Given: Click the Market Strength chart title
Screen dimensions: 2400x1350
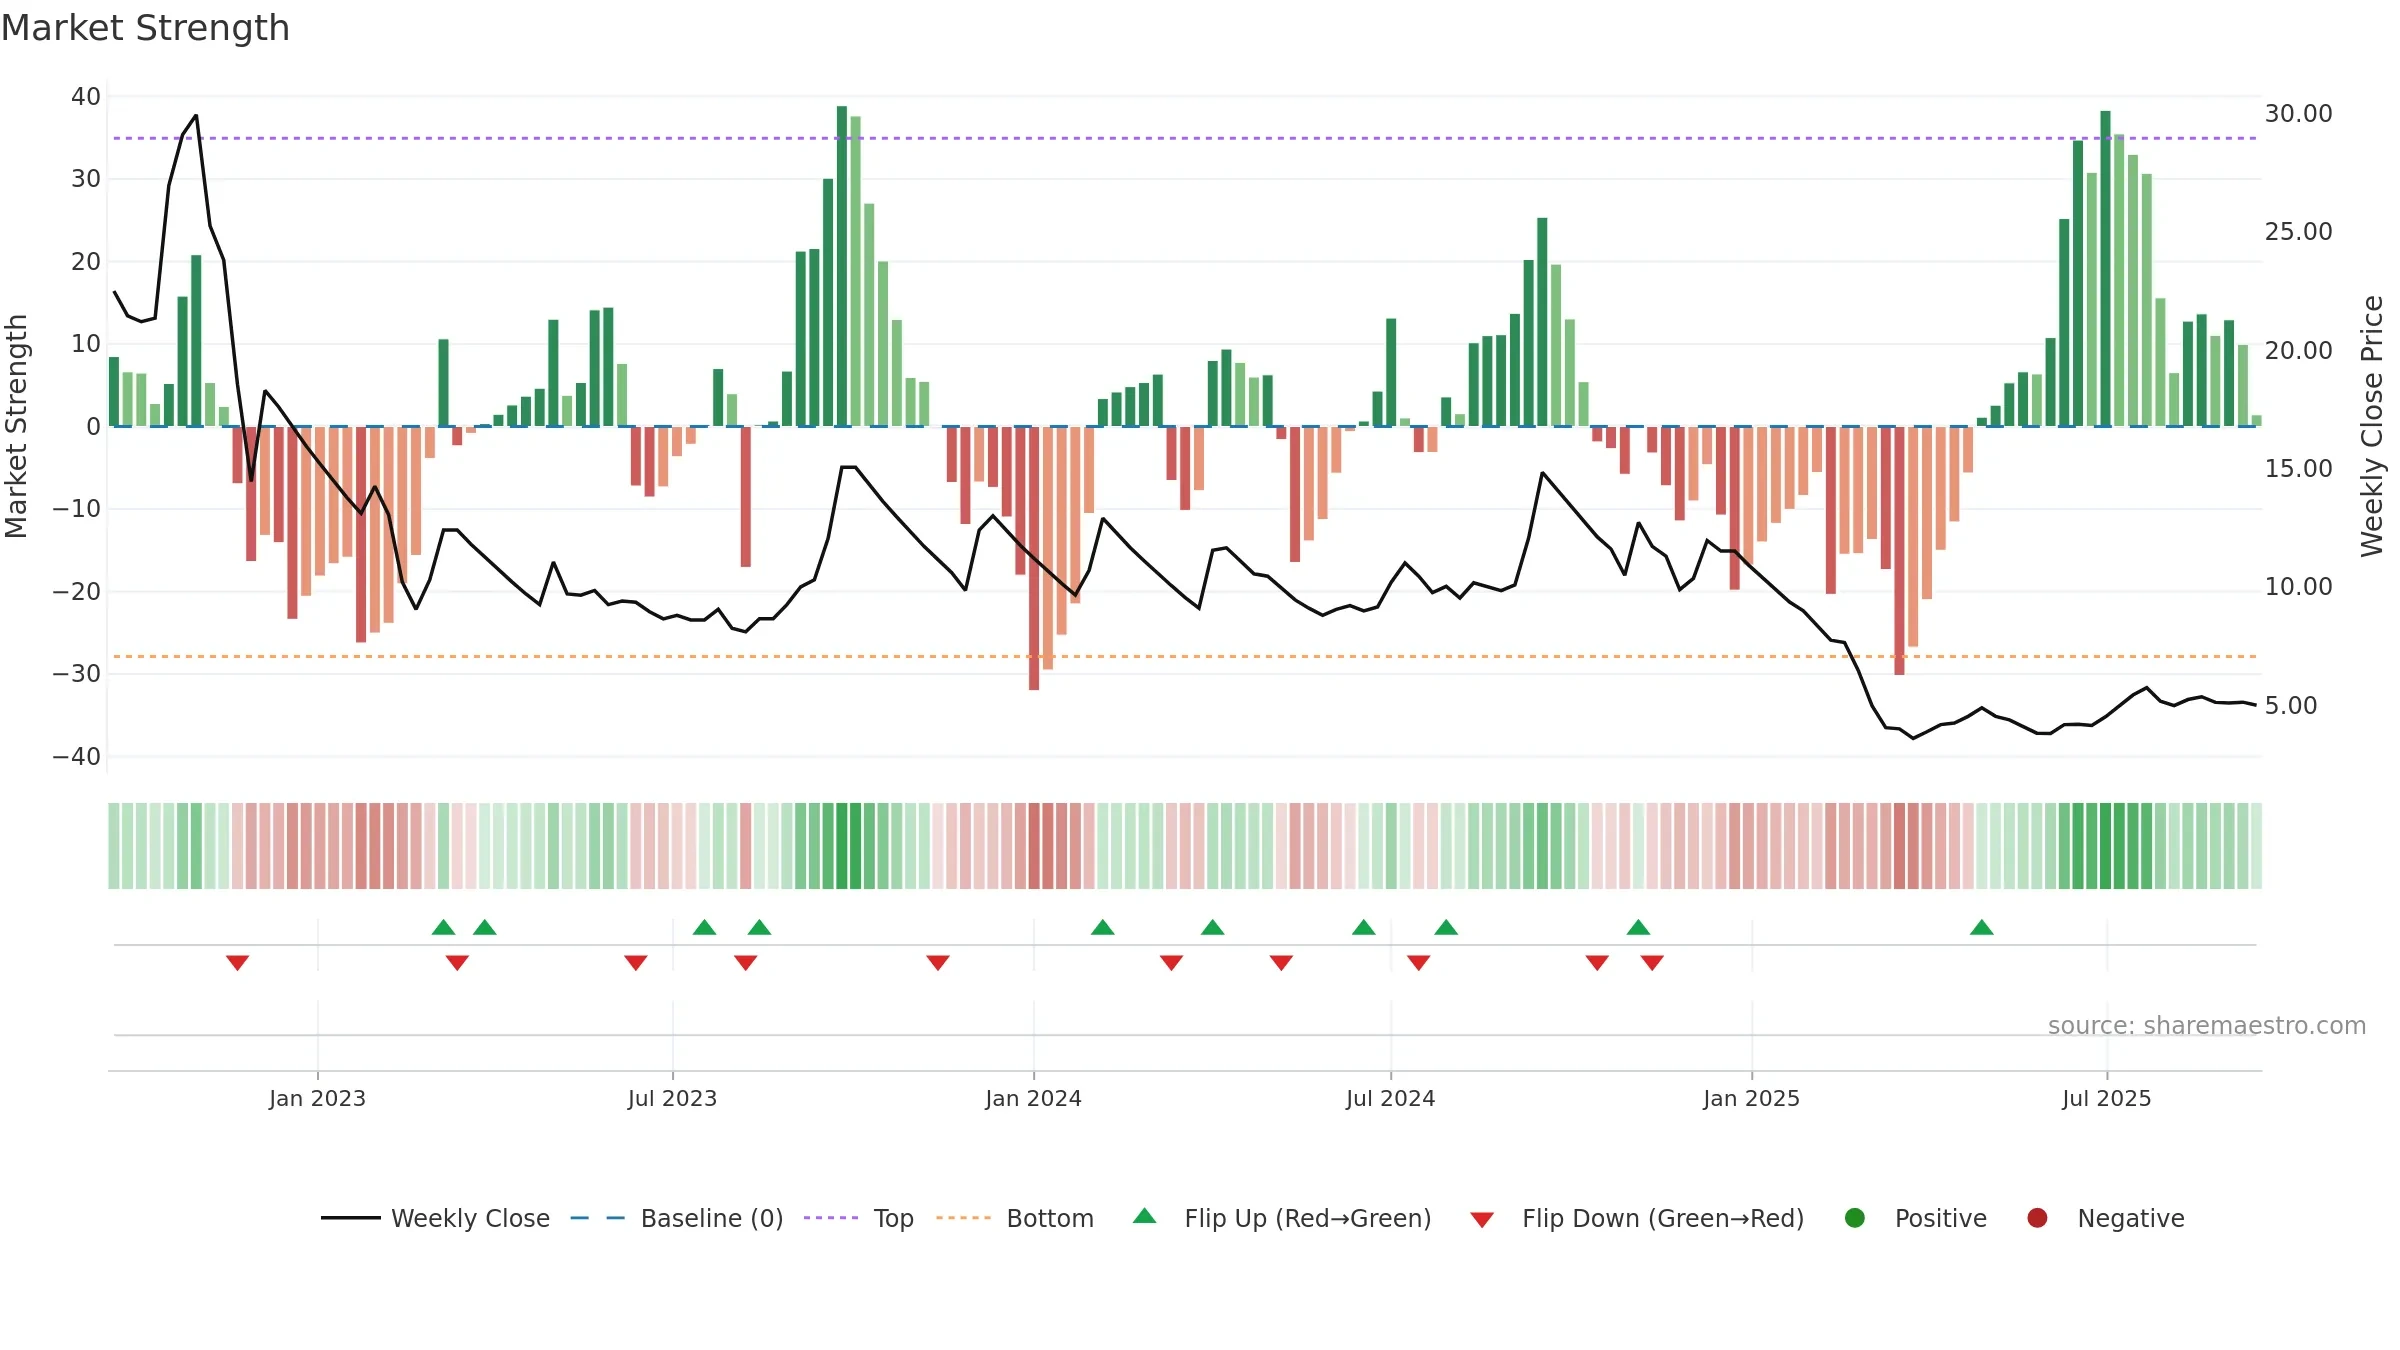Looking at the screenshot, I should 145,28.
